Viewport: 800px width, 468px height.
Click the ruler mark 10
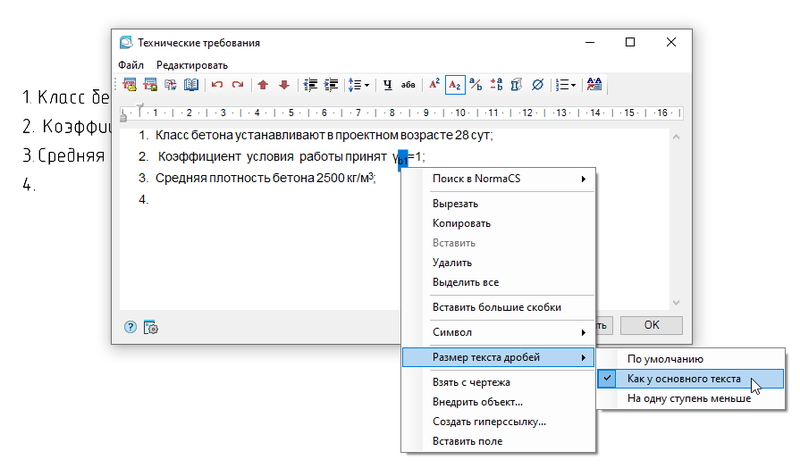click(460, 113)
